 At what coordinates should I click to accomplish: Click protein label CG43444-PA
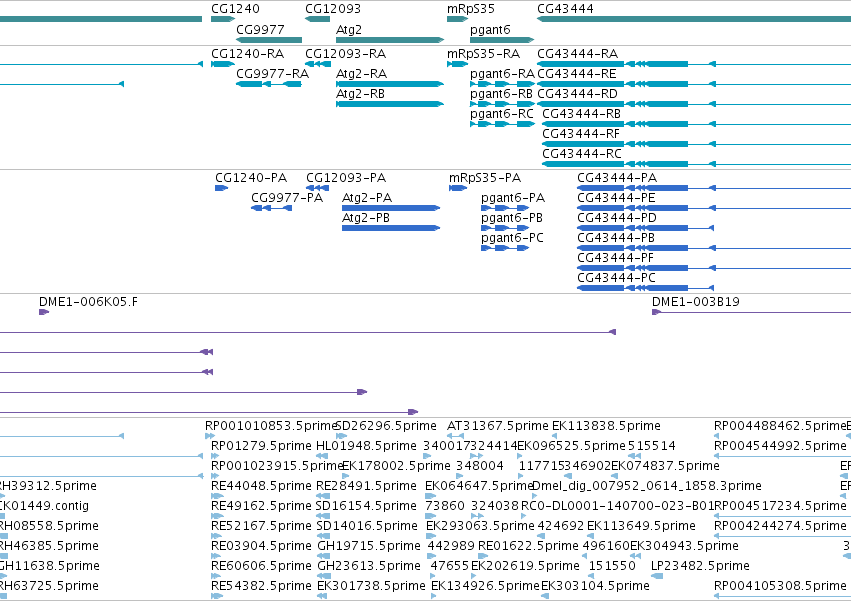[617, 178]
